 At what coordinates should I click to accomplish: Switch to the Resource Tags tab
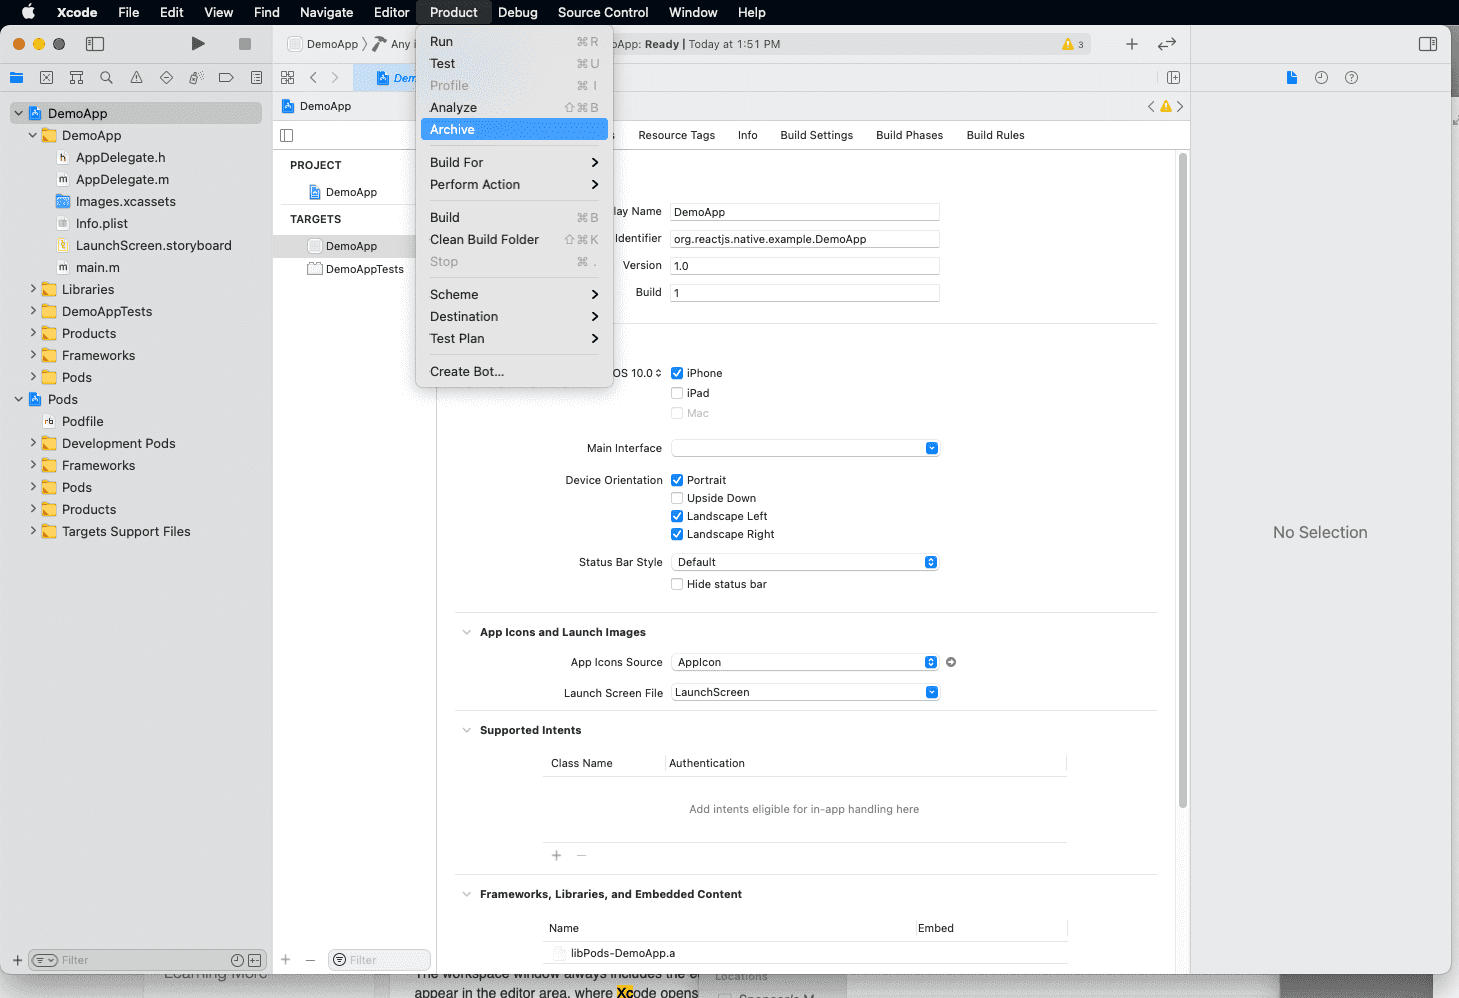point(677,135)
